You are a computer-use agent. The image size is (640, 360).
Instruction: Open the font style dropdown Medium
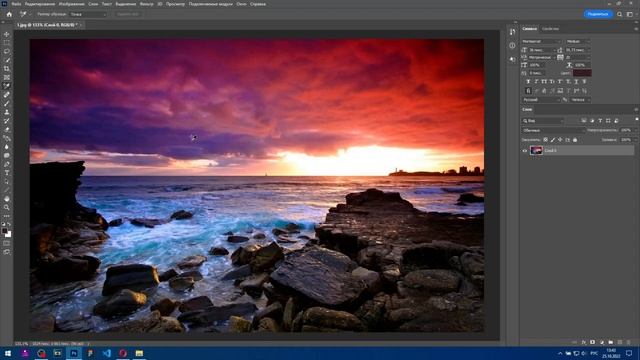pyautogui.click(x=578, y=42)
